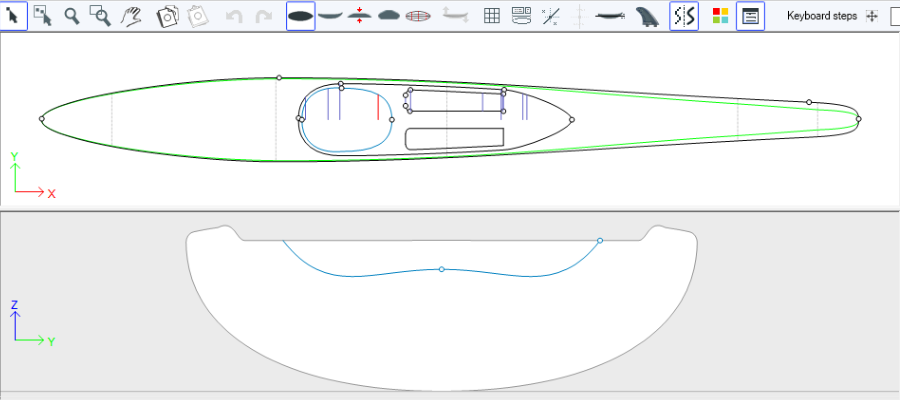Select the right node of blue cockpit curve
Screen dimensions: 900x400
391,119
